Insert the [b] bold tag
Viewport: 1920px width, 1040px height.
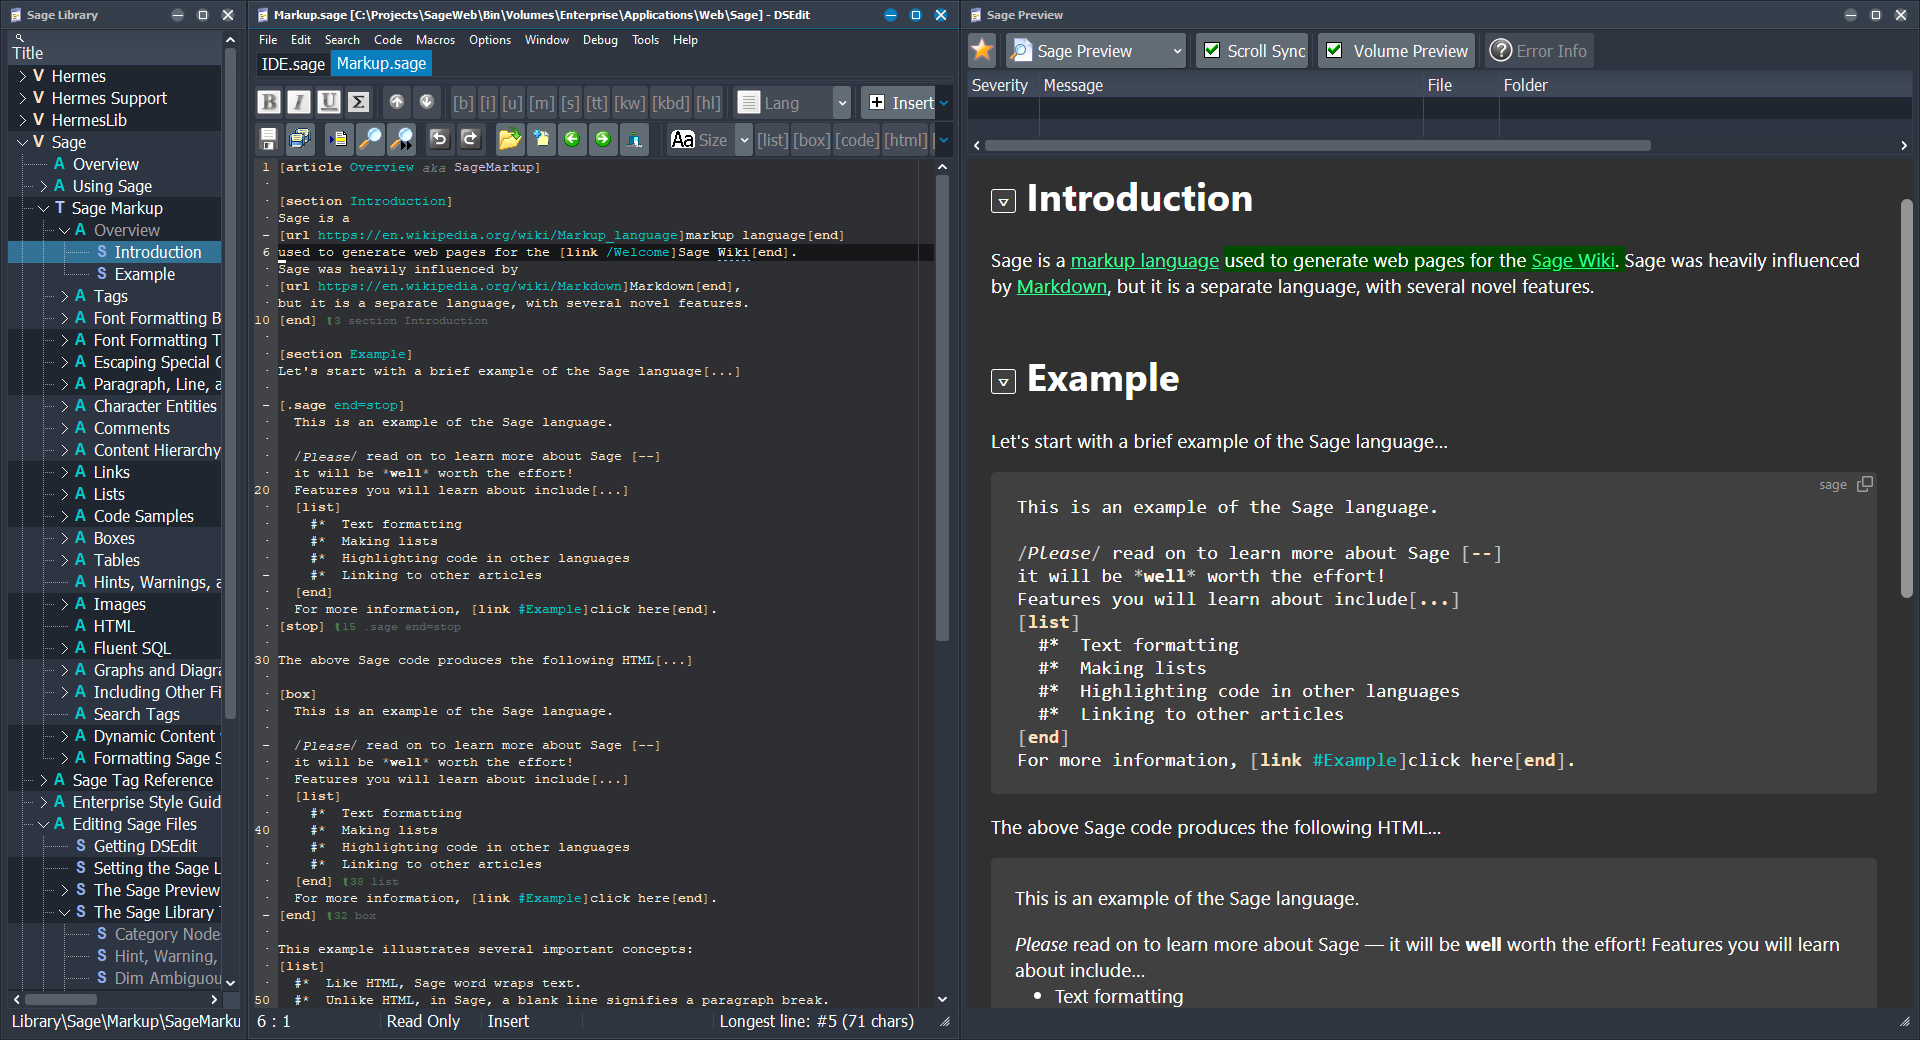[463, 103]
